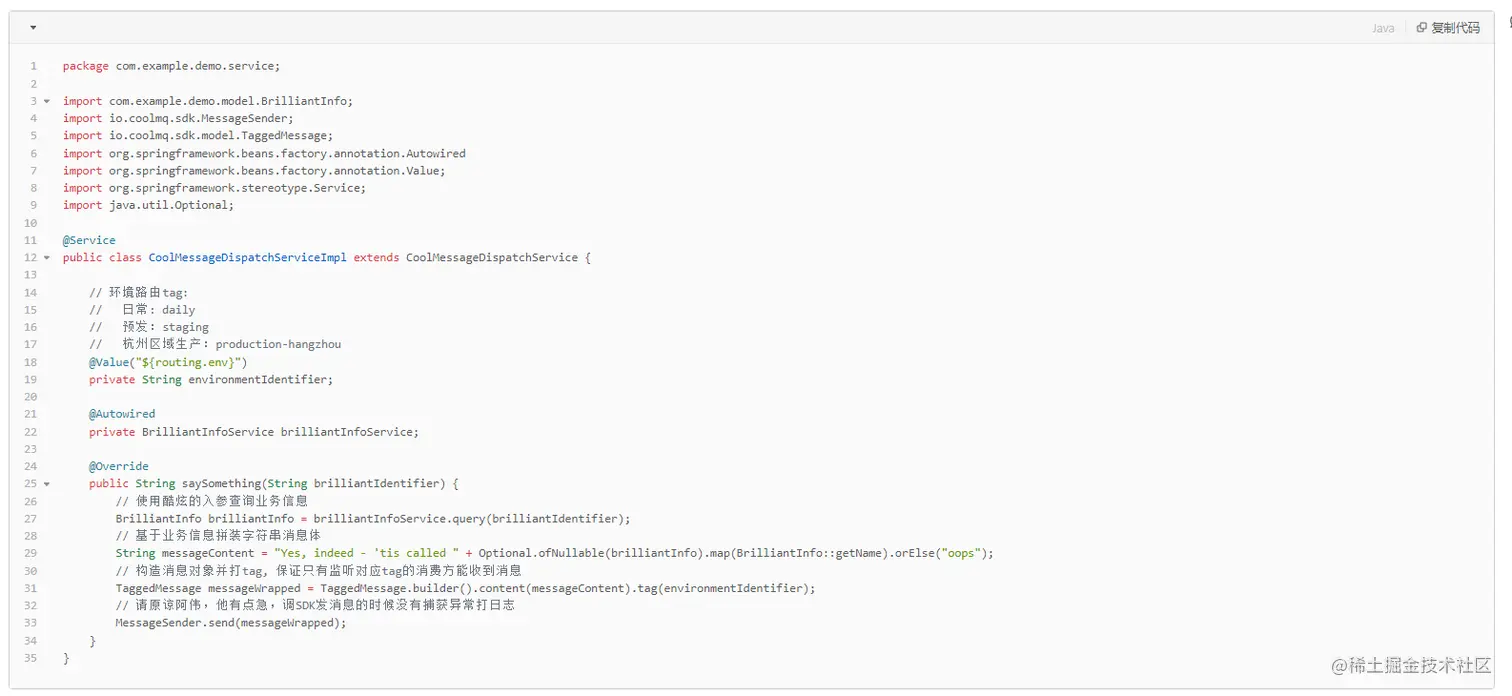
Task: Click the import TaggedMessage line
Action: click(198, 135)
